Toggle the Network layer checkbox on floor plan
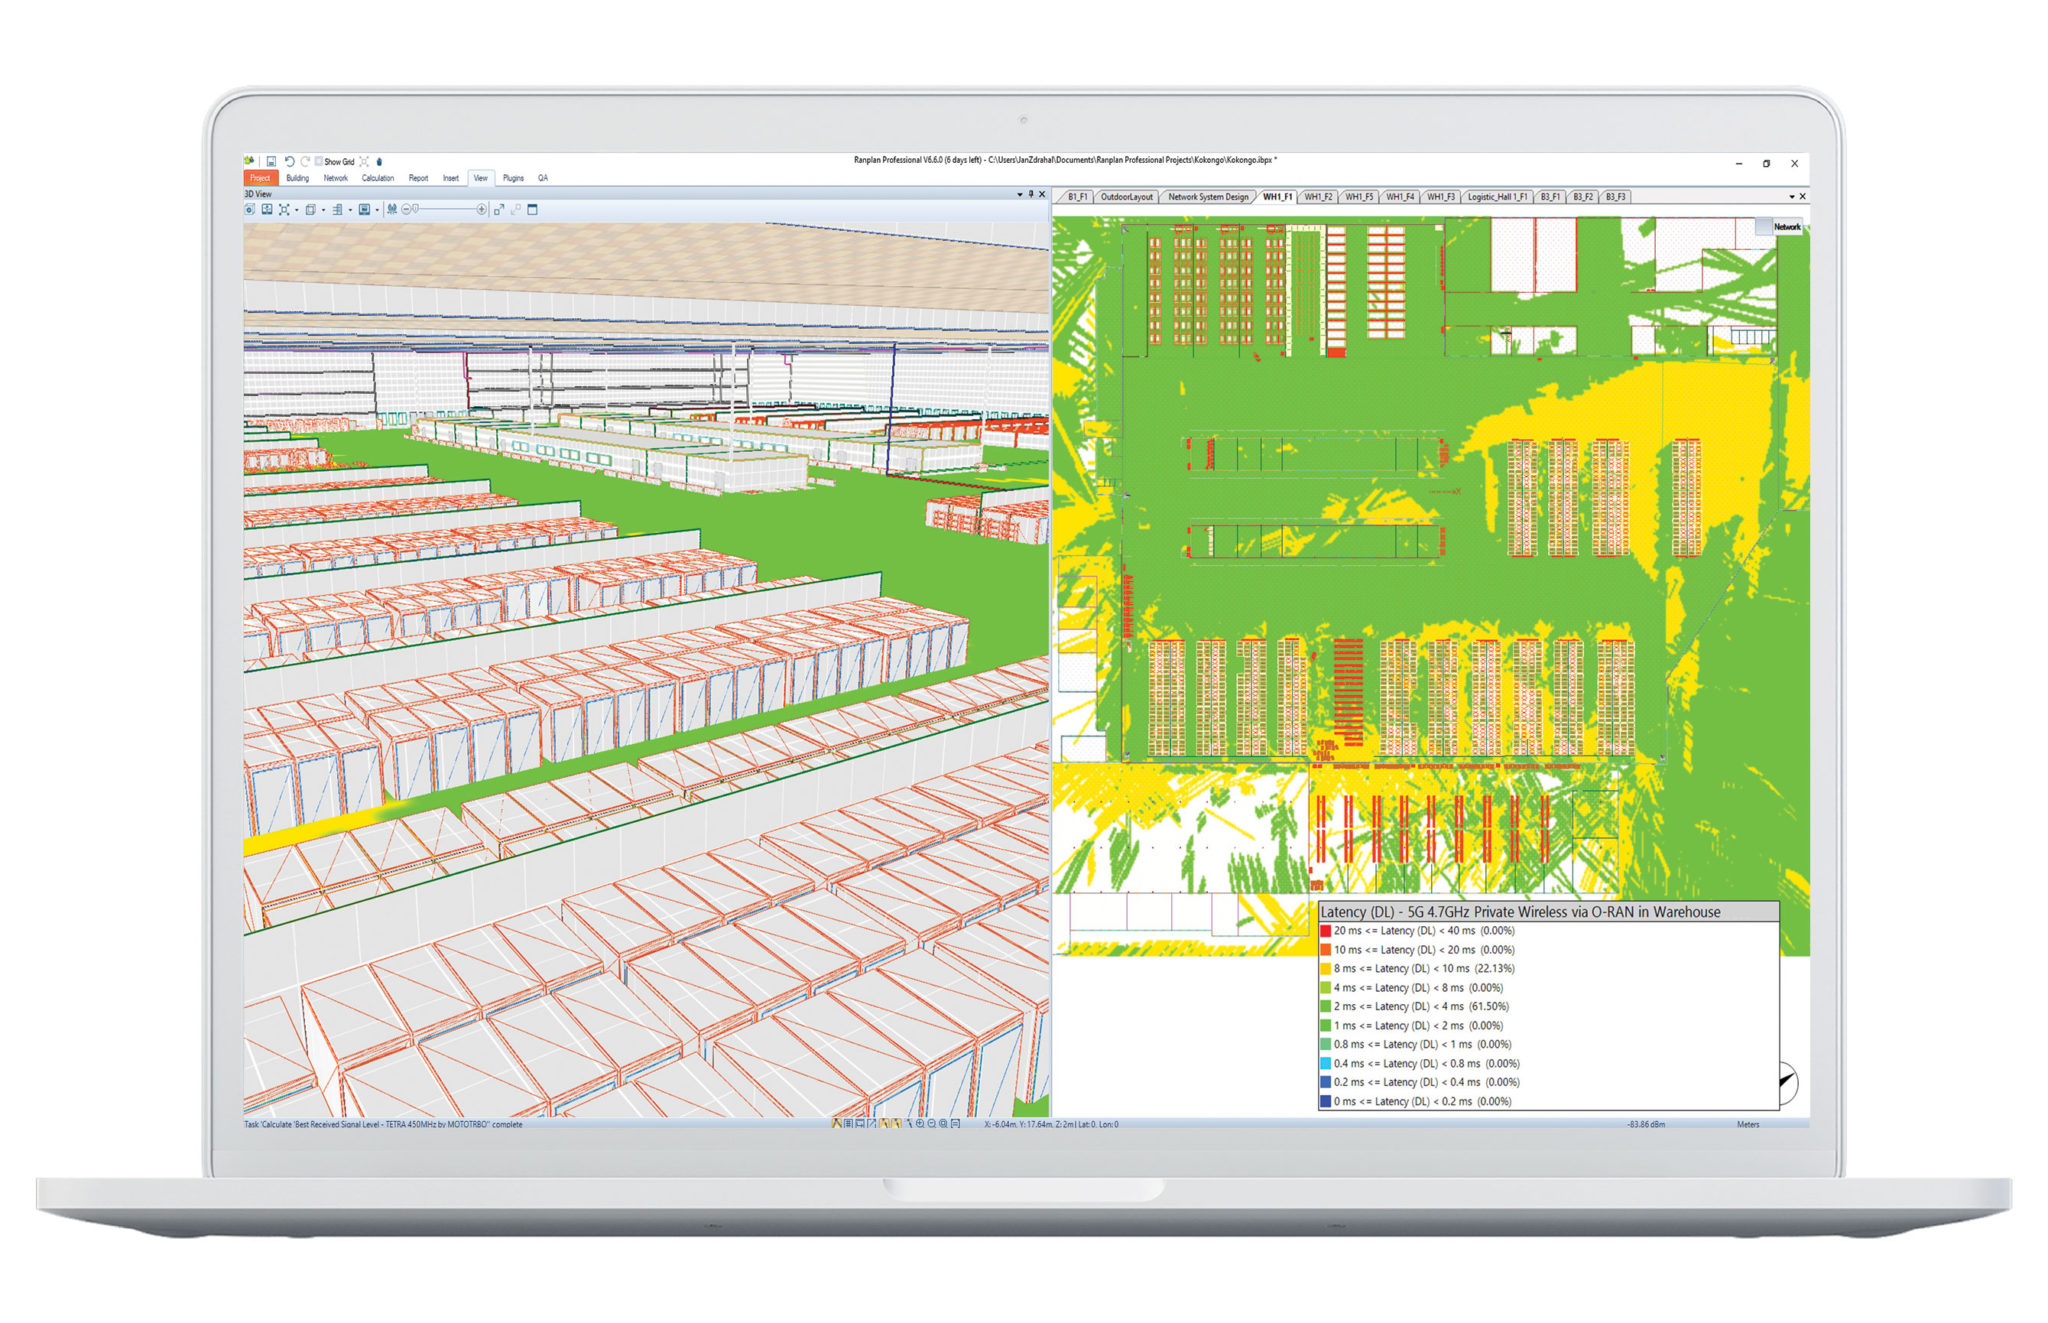2048x1323 pixels. 1764,227
